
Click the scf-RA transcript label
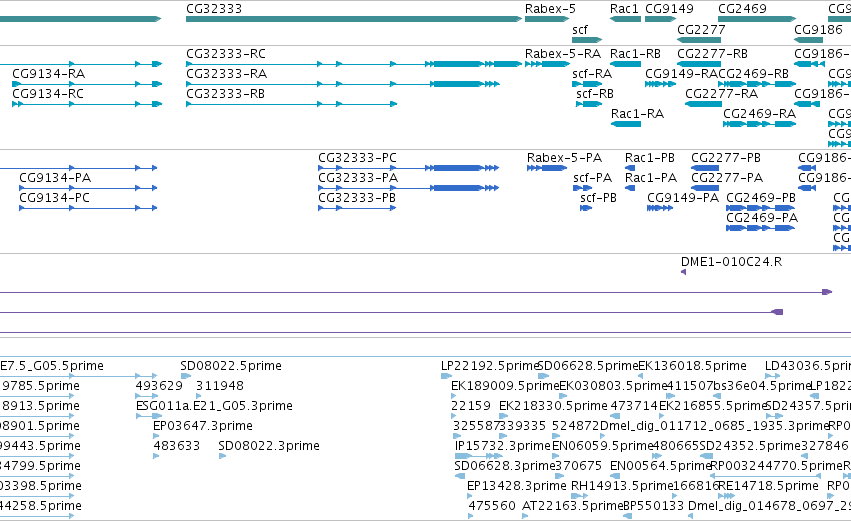coord(592,74)
